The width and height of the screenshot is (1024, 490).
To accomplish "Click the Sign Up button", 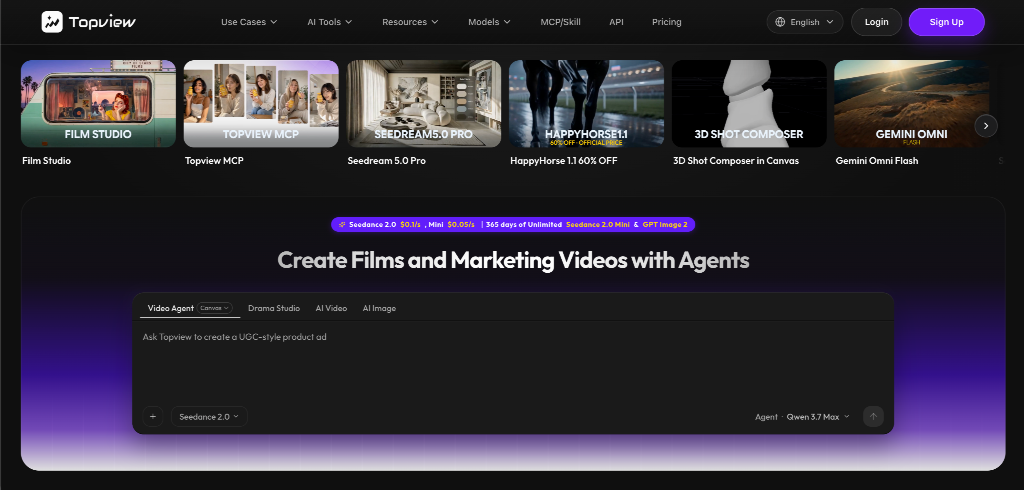I will click(946, 22).
